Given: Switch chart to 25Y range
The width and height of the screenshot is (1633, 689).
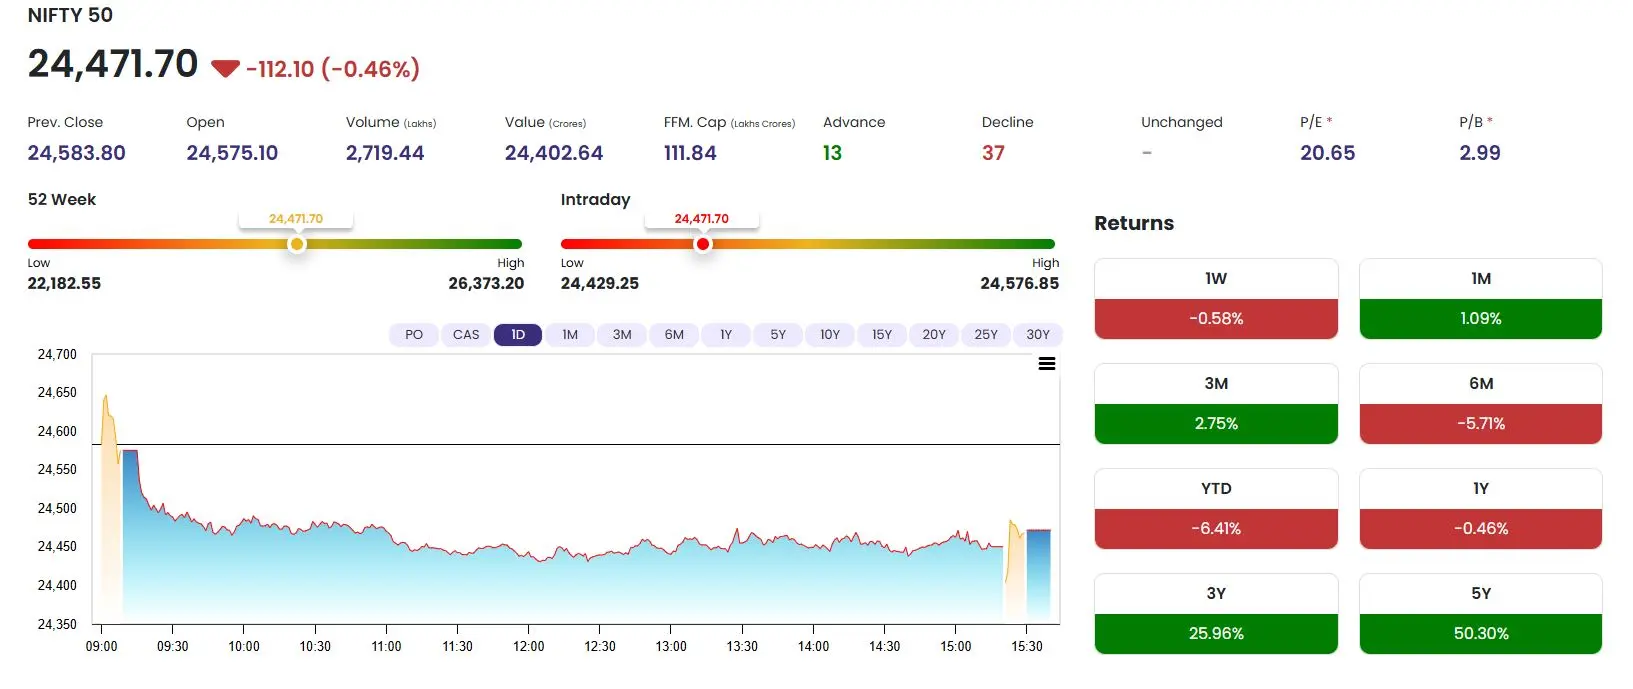Looking at the screenshot, I should [x=986, y=335].
